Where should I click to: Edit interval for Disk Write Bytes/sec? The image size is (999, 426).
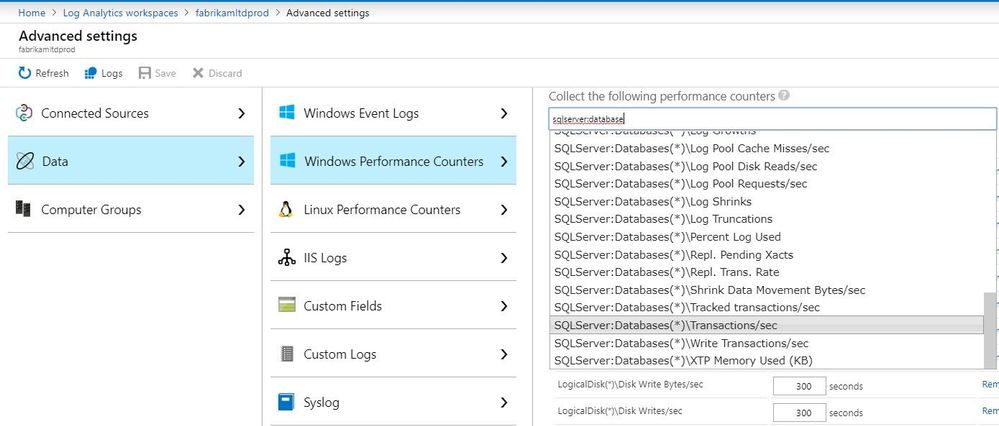coord(799,386)
